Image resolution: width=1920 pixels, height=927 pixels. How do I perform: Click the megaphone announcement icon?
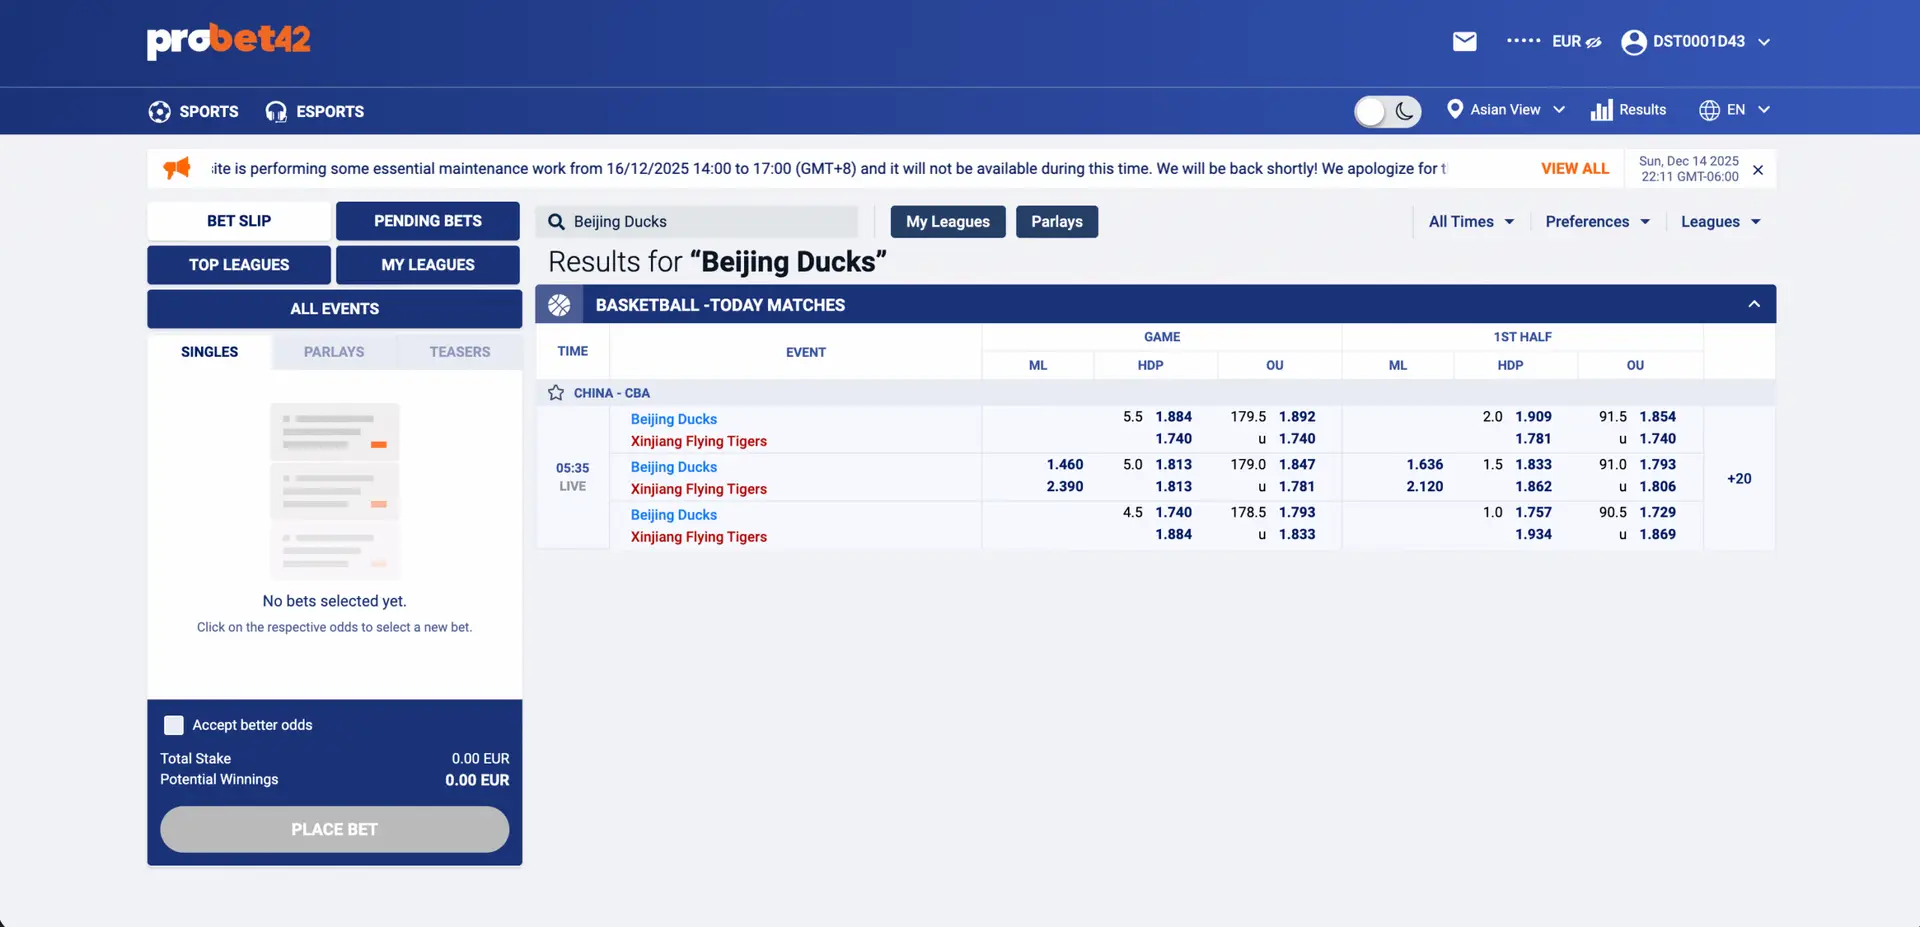pos(177,168)
